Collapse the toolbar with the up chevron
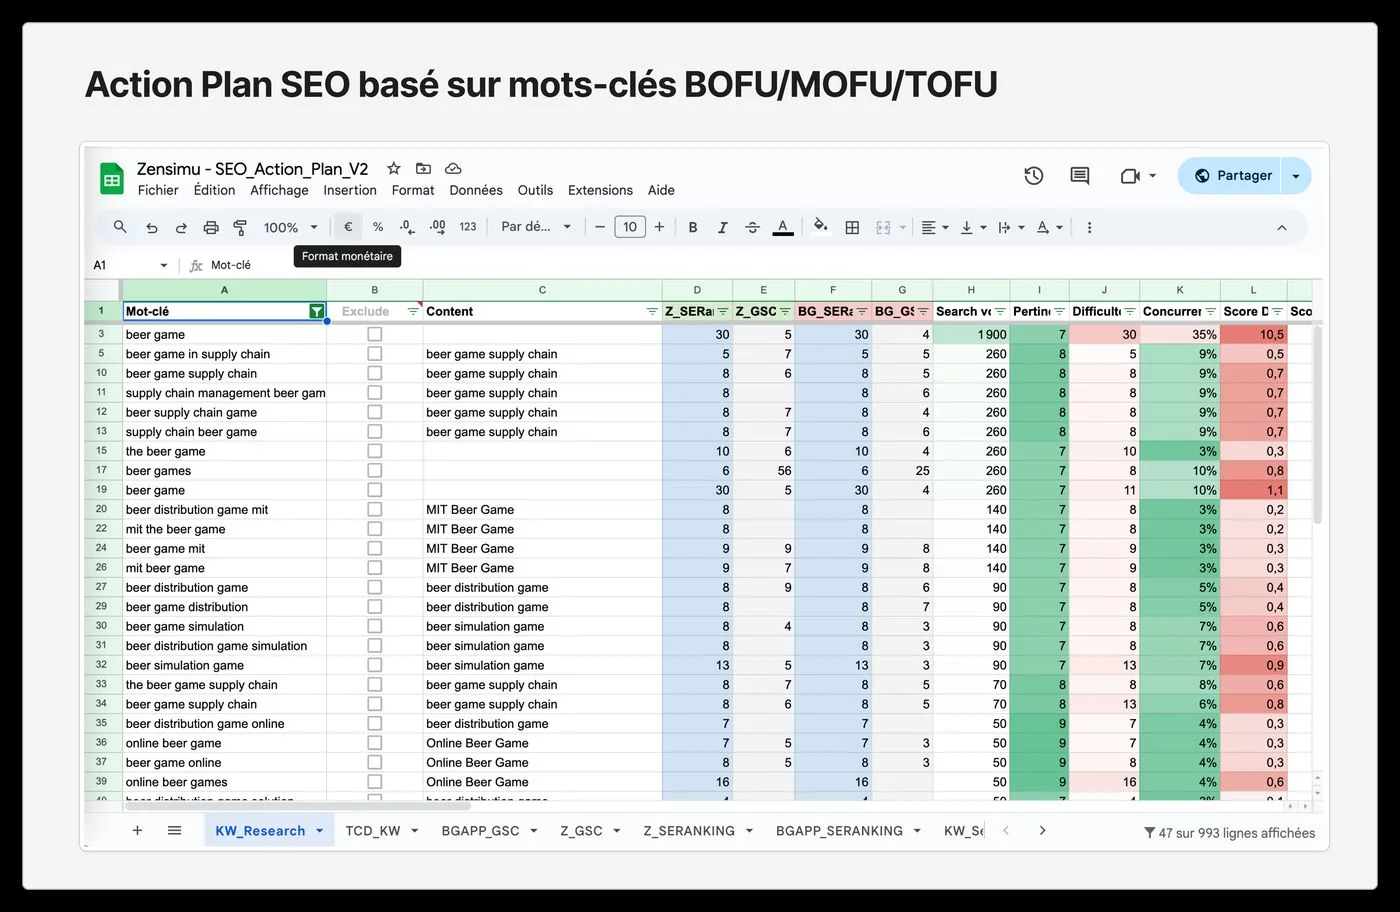The image size is (1400, 912). click(1282, 228)
